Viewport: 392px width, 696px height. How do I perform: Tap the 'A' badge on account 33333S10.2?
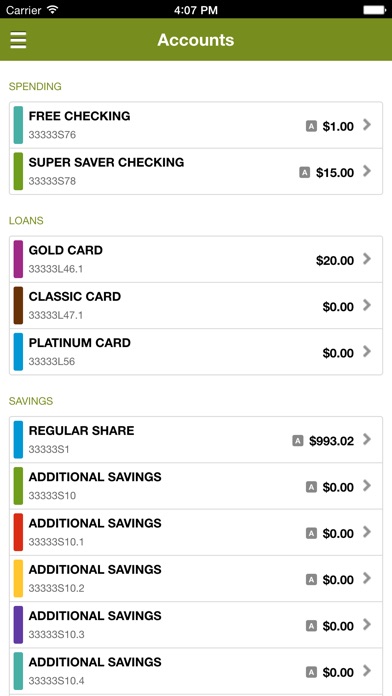click(x=312, y=580)
